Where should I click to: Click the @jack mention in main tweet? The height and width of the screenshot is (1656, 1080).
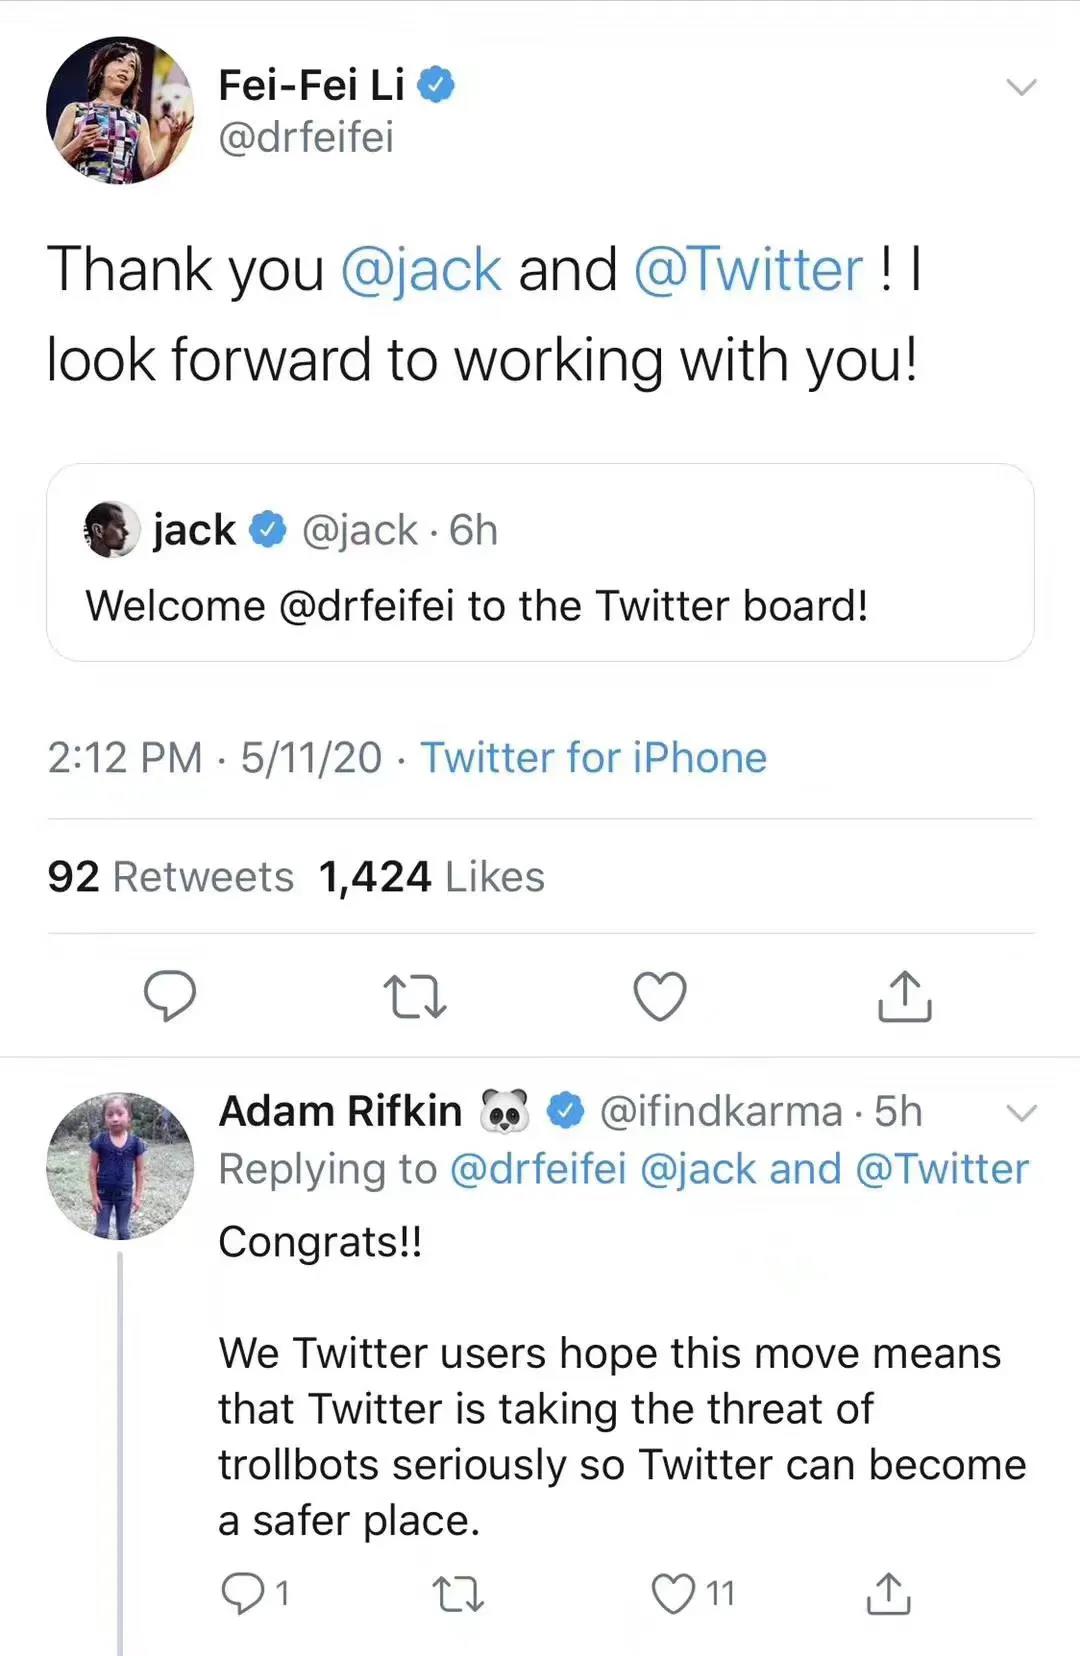pos(421,270)
